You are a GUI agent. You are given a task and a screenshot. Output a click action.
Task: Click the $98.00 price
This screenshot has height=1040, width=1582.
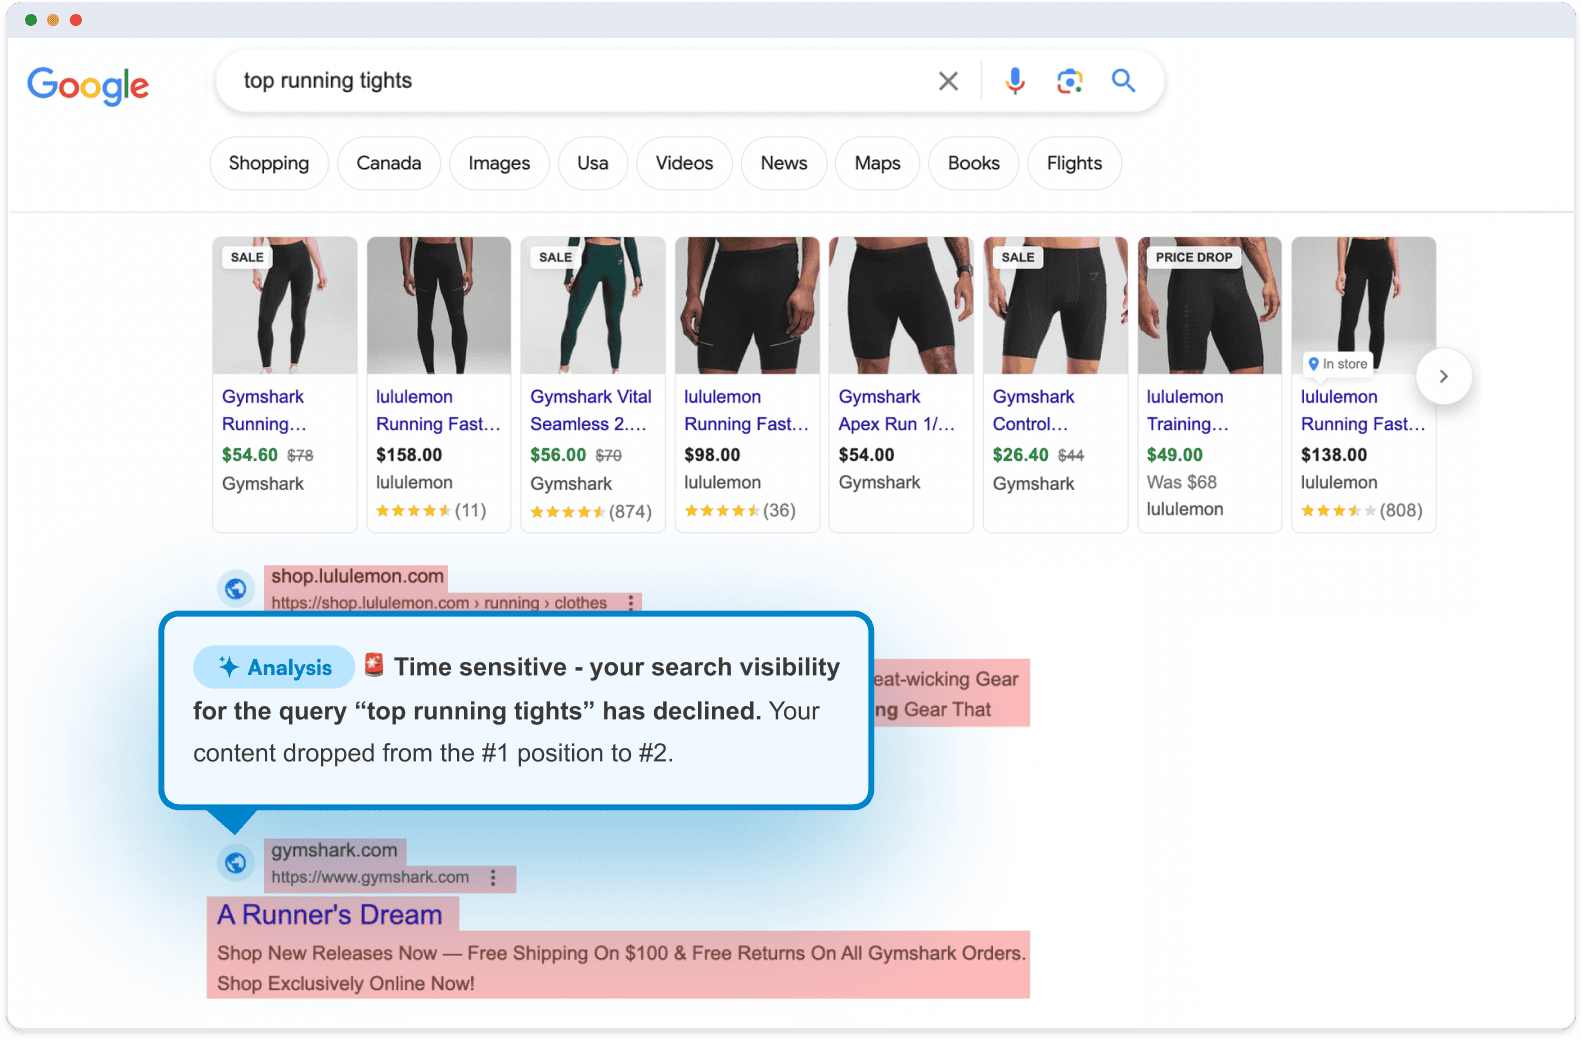[712, 455]
